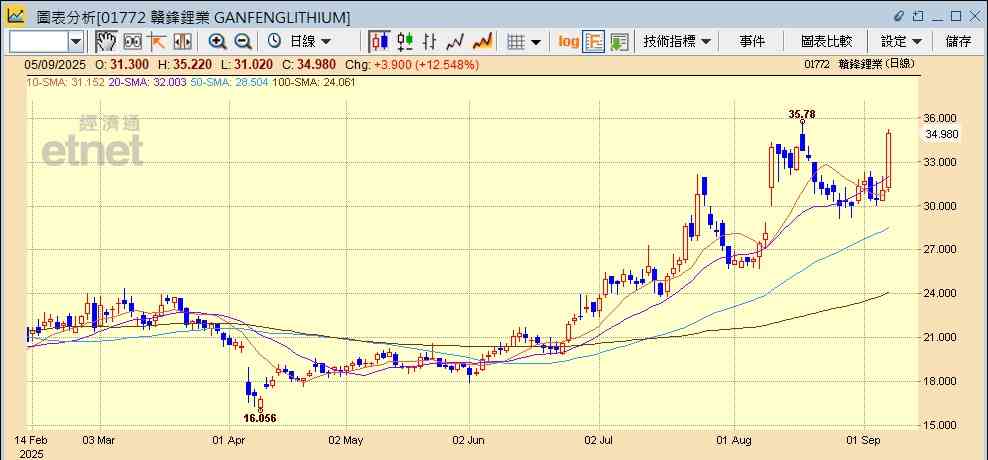Image resolution: width=988 pixels, height=460 pixels.
Task: Switch to orange area chart type
Action: [482, 42]
